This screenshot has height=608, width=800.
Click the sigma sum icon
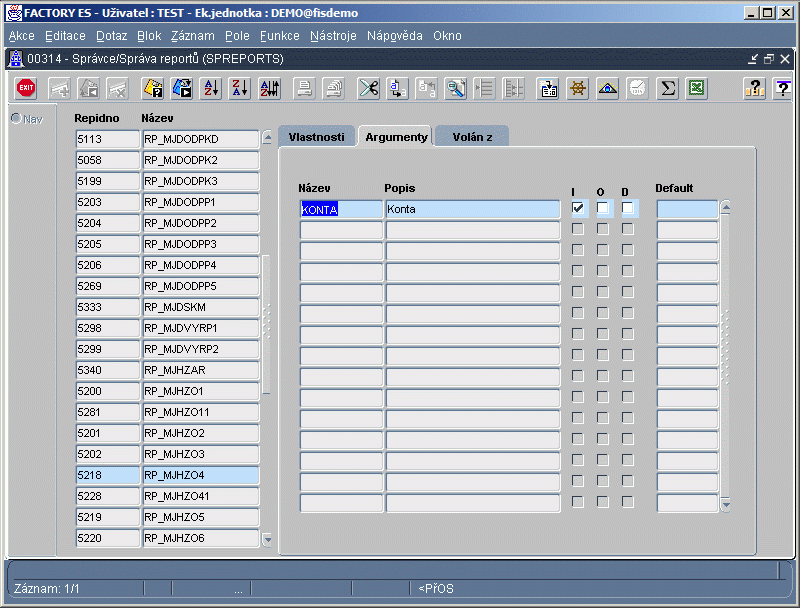click(667, 88)
